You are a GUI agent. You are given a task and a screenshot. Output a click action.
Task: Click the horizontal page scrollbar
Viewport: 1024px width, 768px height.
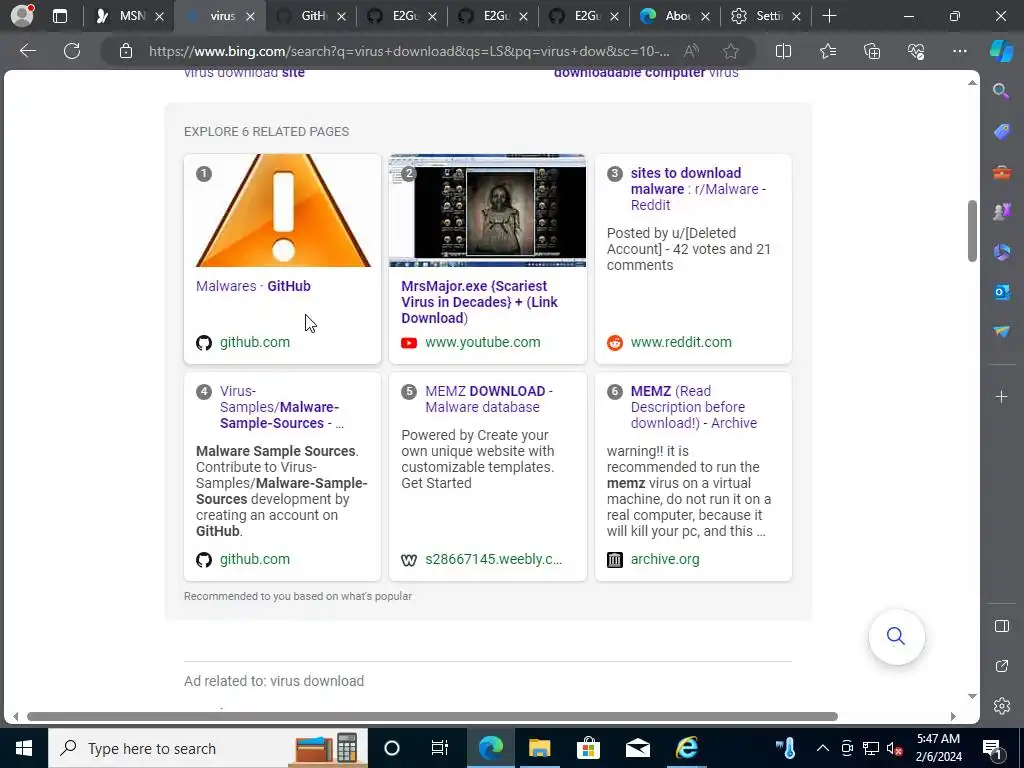click(432, 716)
